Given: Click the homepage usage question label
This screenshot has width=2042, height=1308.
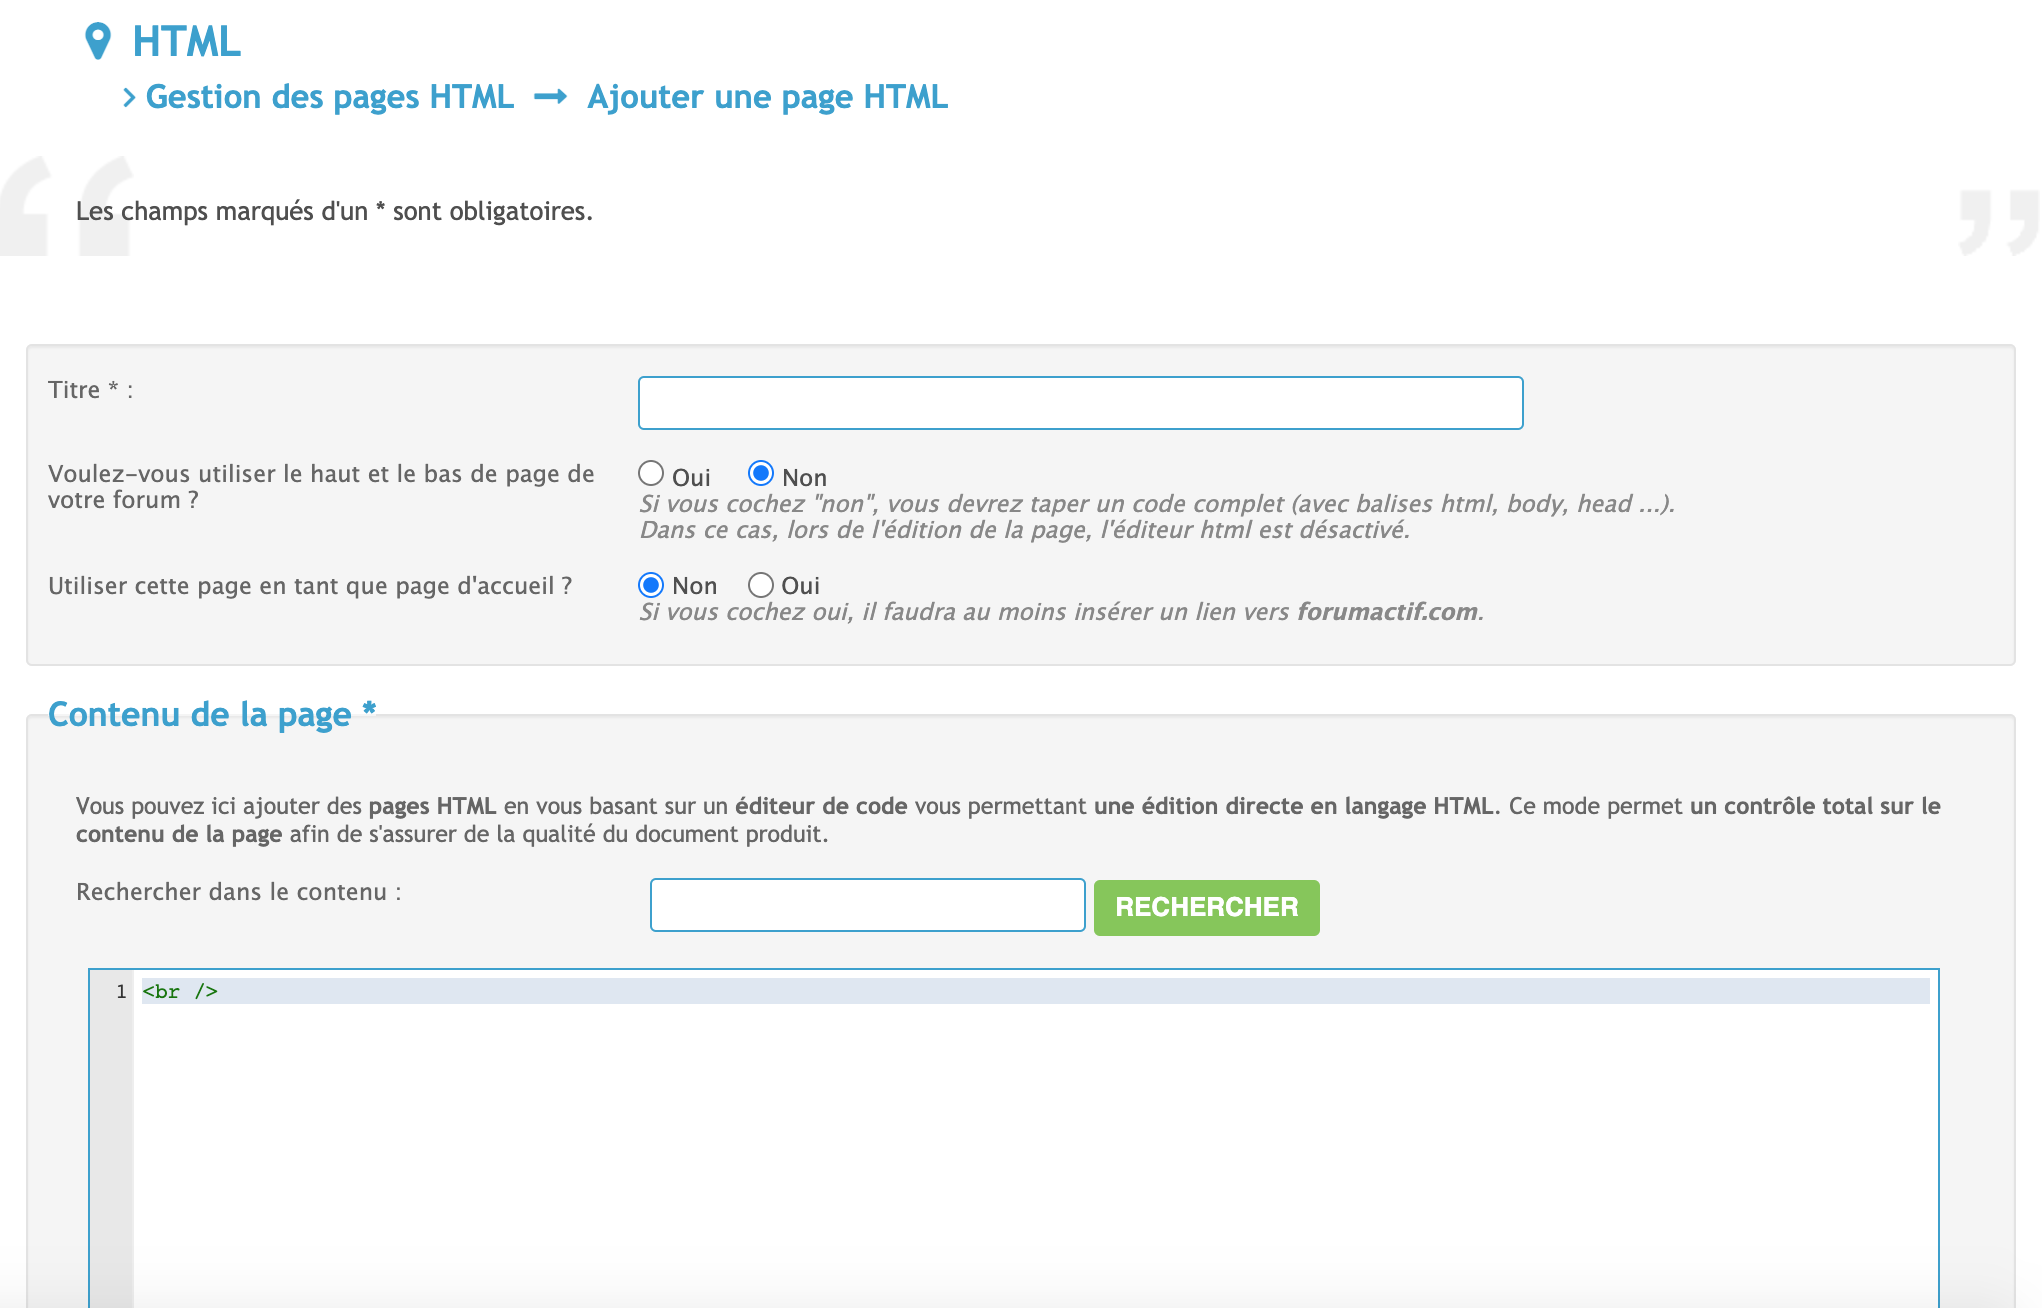Looking at the screenshot, I should click(x=310, y=586).
